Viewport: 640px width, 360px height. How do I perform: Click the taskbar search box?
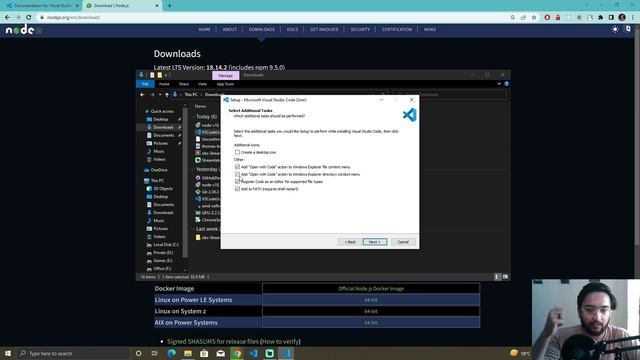click(73, 353)
